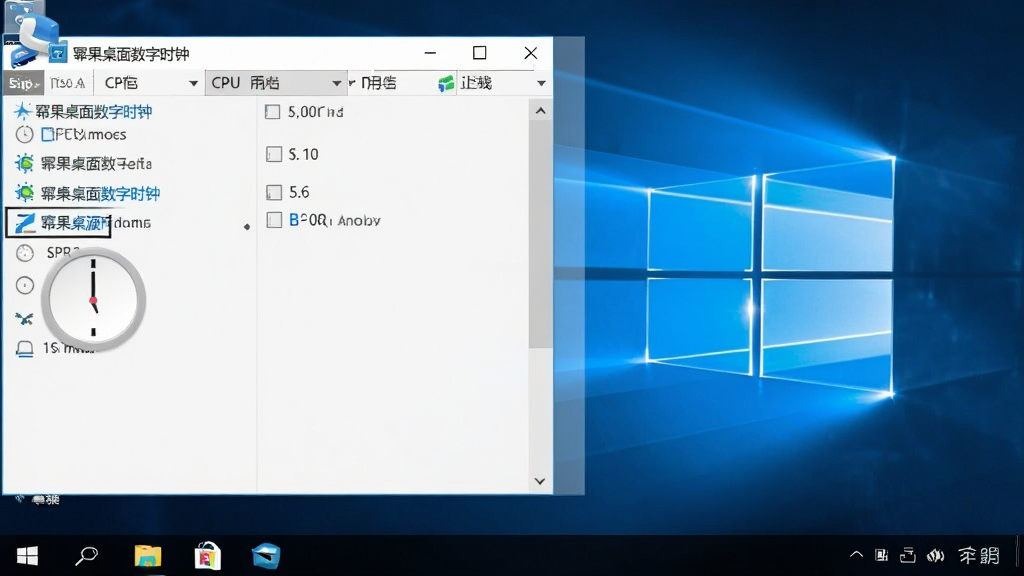
Task: Open the rightmost toolbar dropdown arrow
Action: coord(541,84)
